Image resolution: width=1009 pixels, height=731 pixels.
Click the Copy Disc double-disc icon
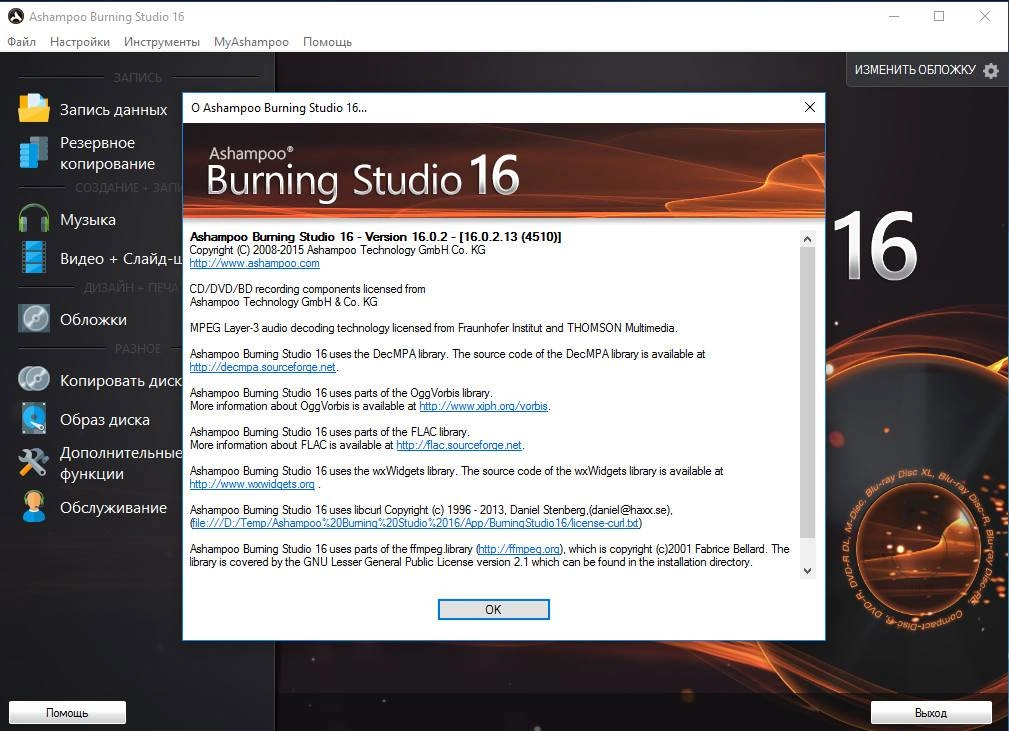tap(33, 380)
